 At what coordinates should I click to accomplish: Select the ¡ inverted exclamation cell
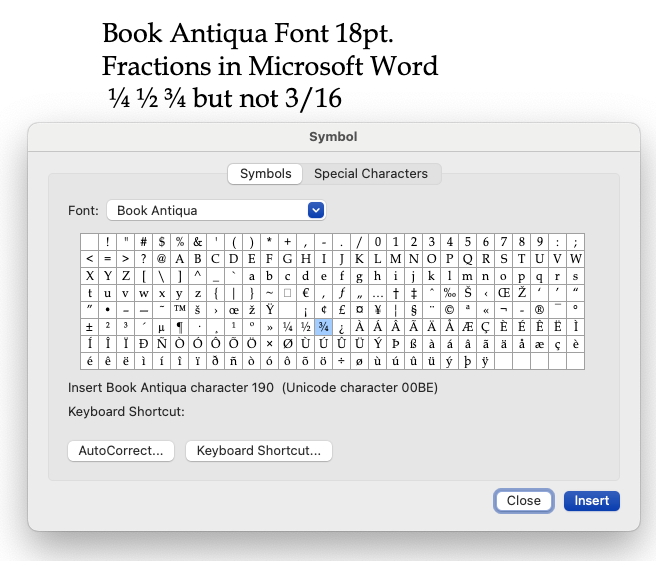click(305, 310)
